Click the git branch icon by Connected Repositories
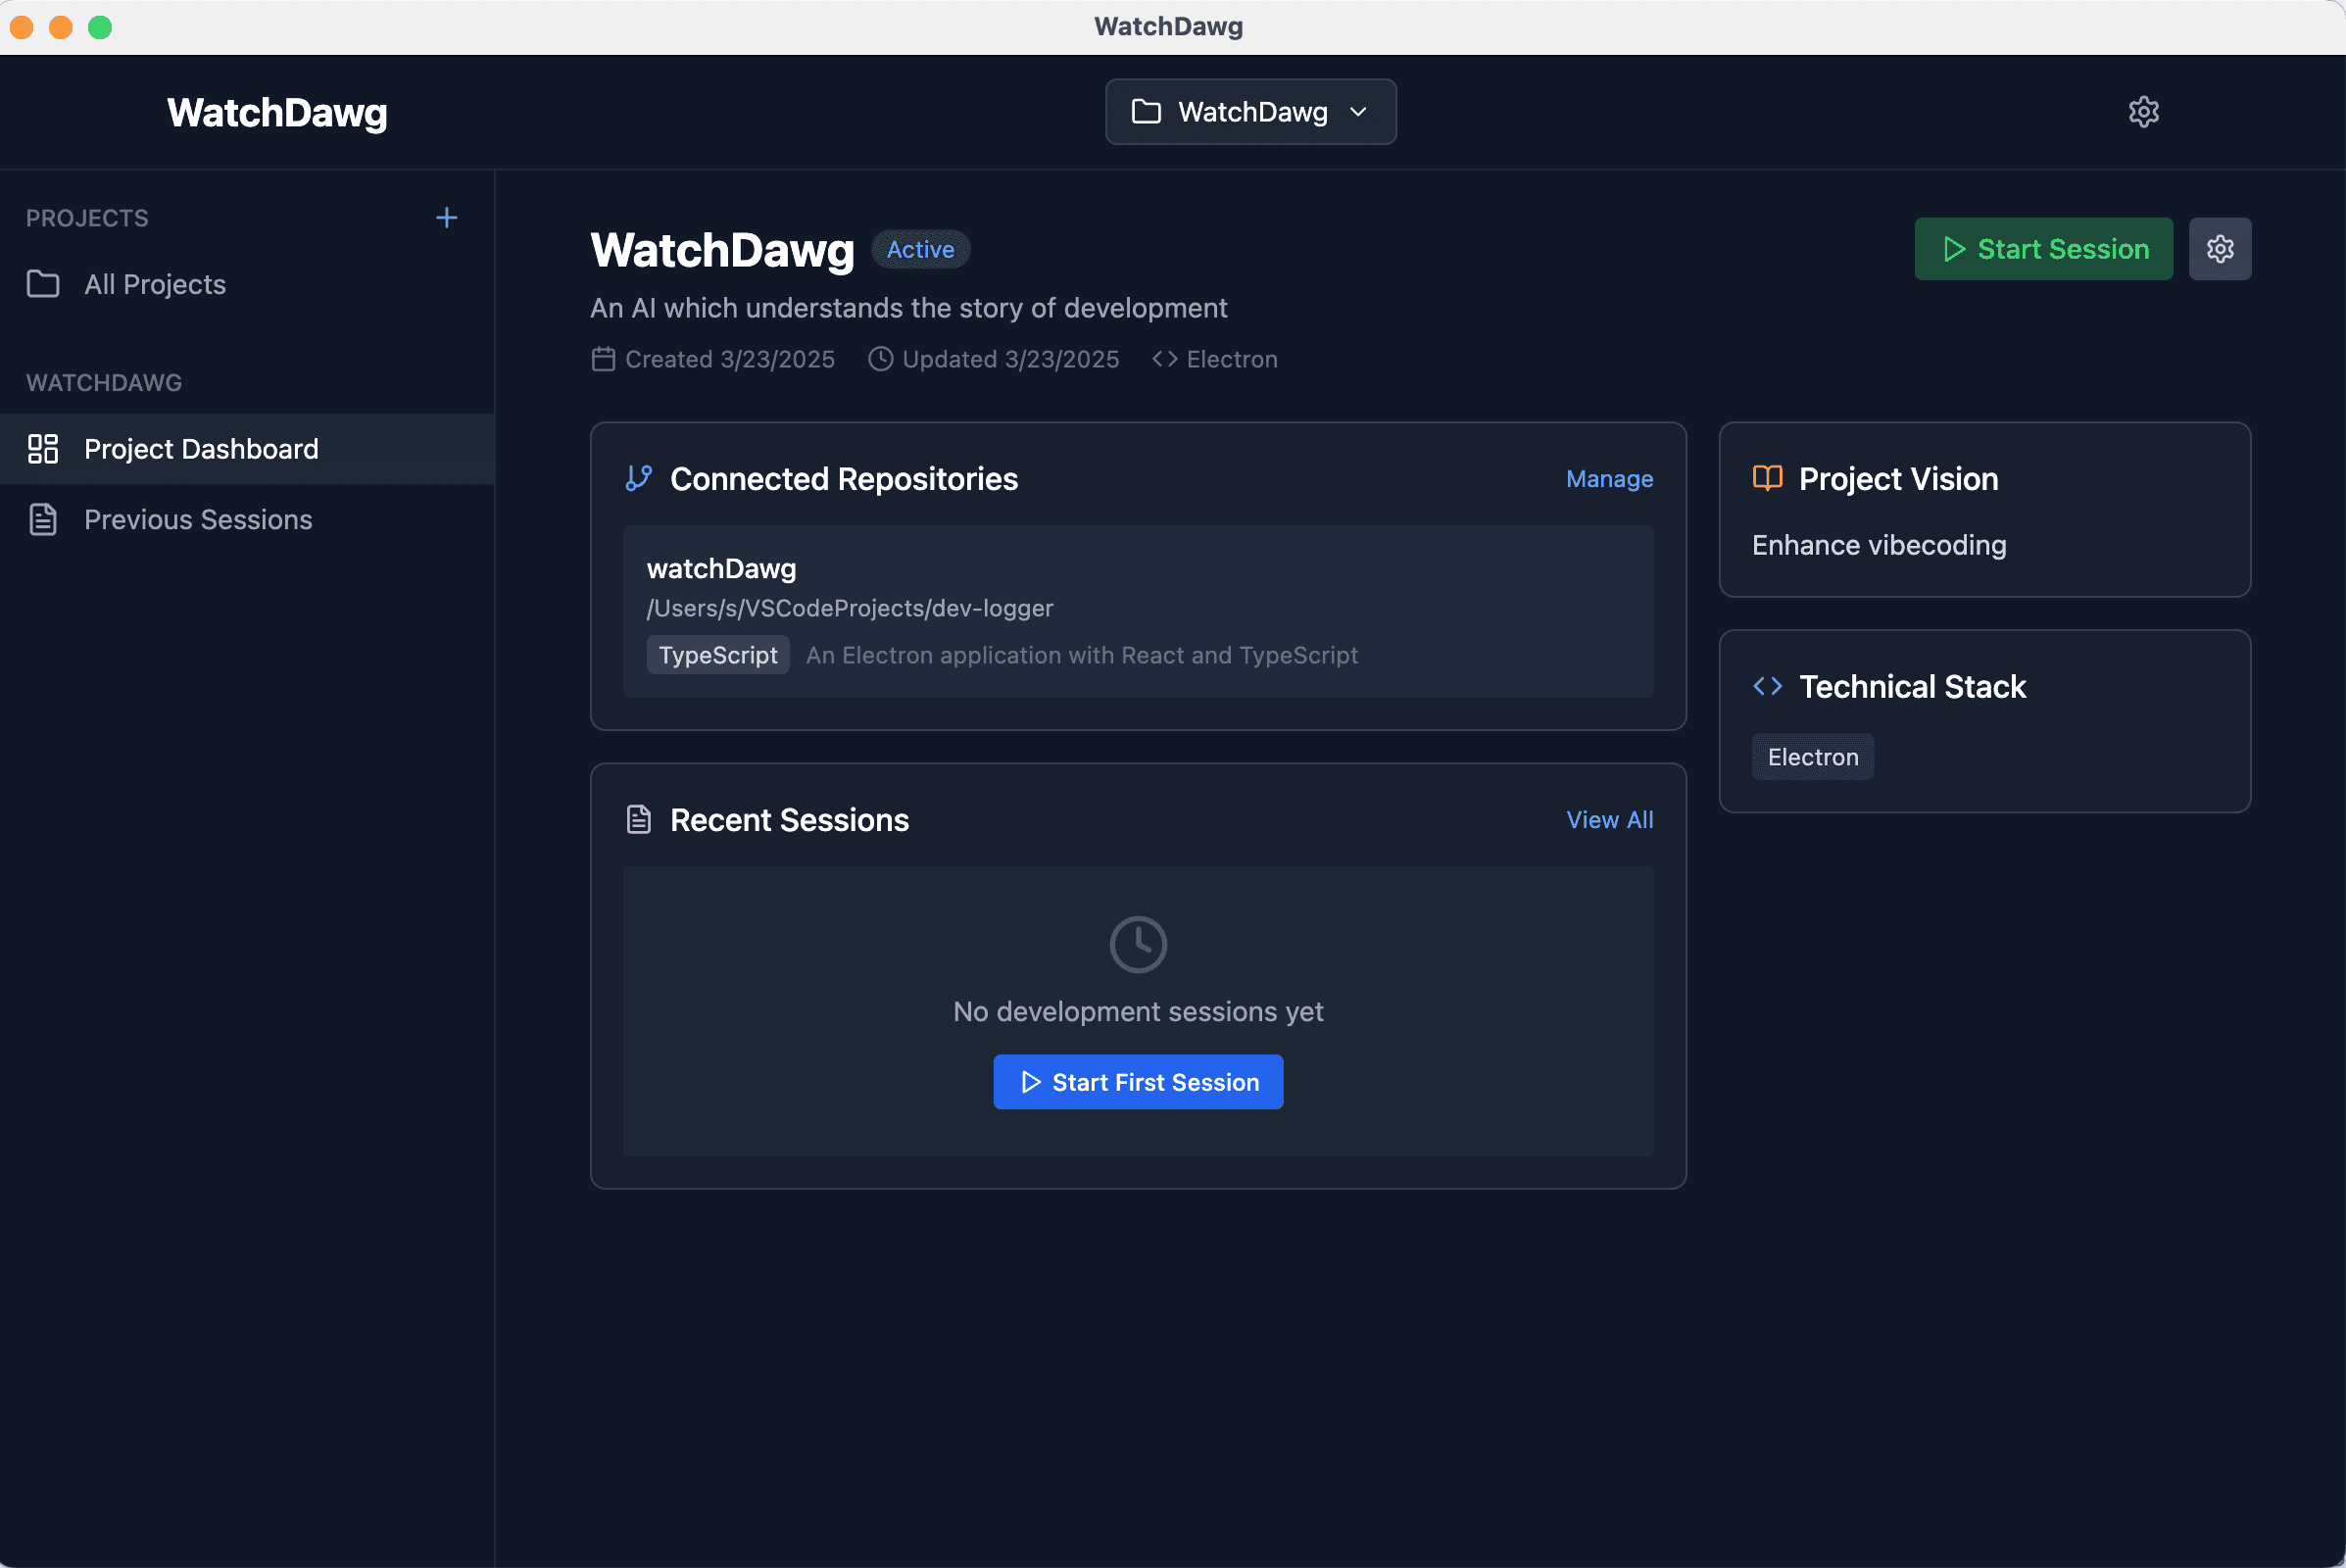Image resolution: width=2346 pixels, height=1568 pixels. click(639, 479)
